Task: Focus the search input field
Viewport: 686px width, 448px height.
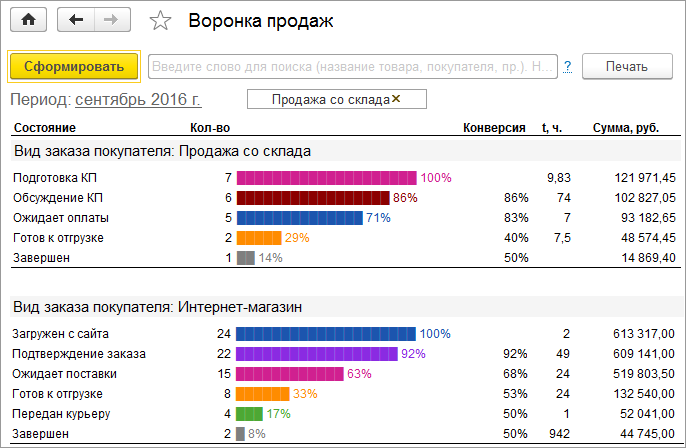Action: click(350, 67)
